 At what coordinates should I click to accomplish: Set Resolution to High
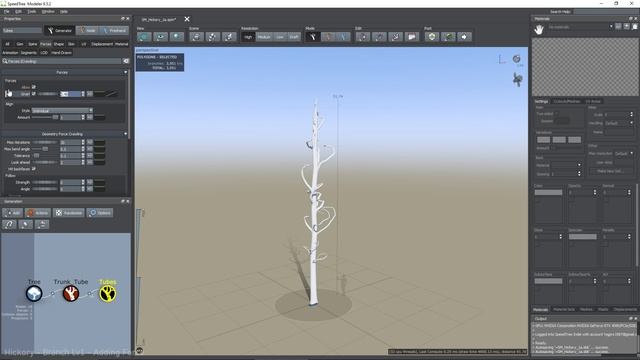coord(248,37)
